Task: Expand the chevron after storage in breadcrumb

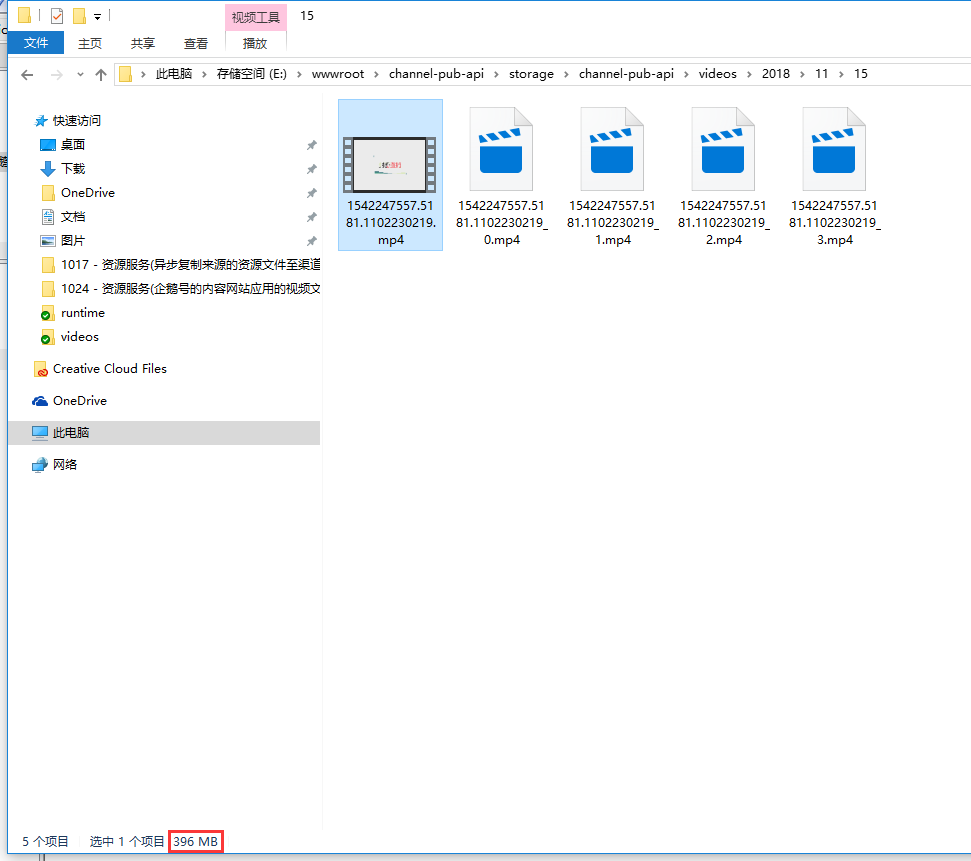Action: pyautogui.click(x=566, y=74)
